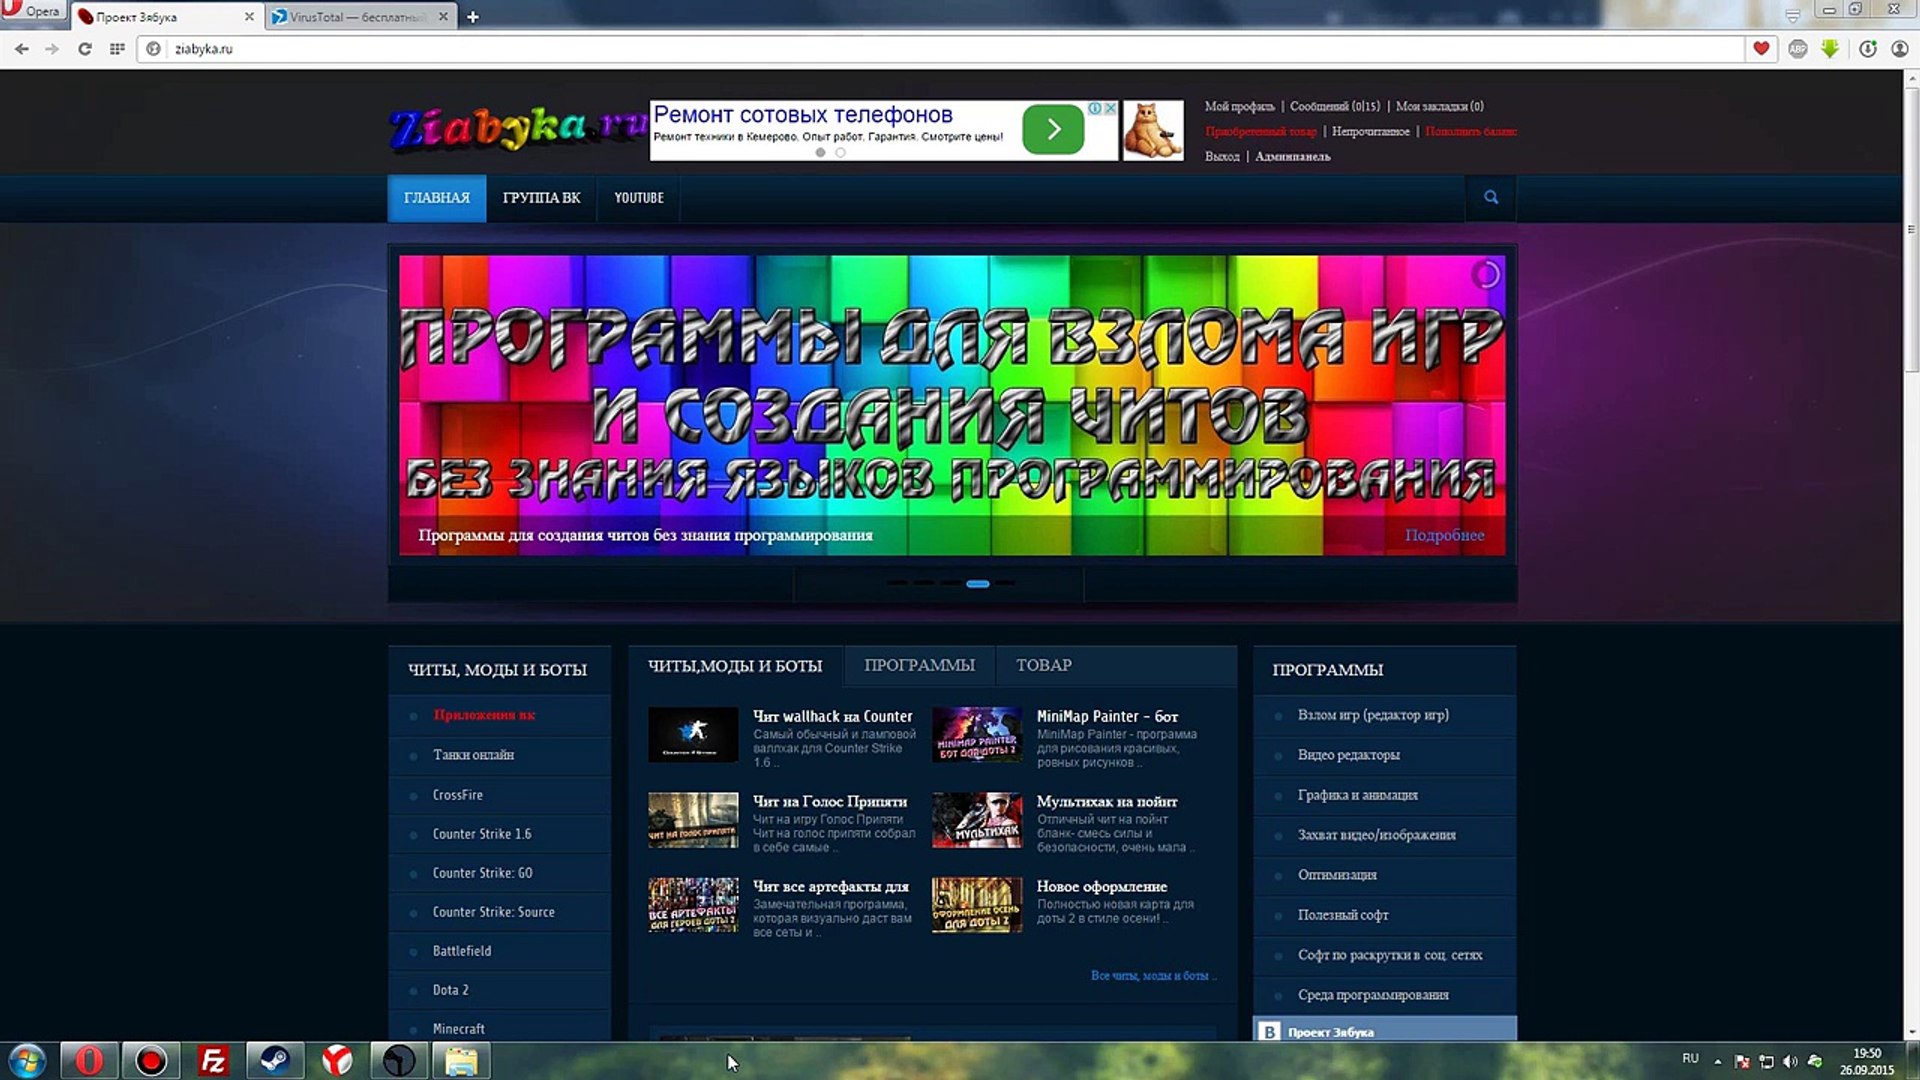
Task: Close the phone repair ad banner
Action: click(1110, 108)
